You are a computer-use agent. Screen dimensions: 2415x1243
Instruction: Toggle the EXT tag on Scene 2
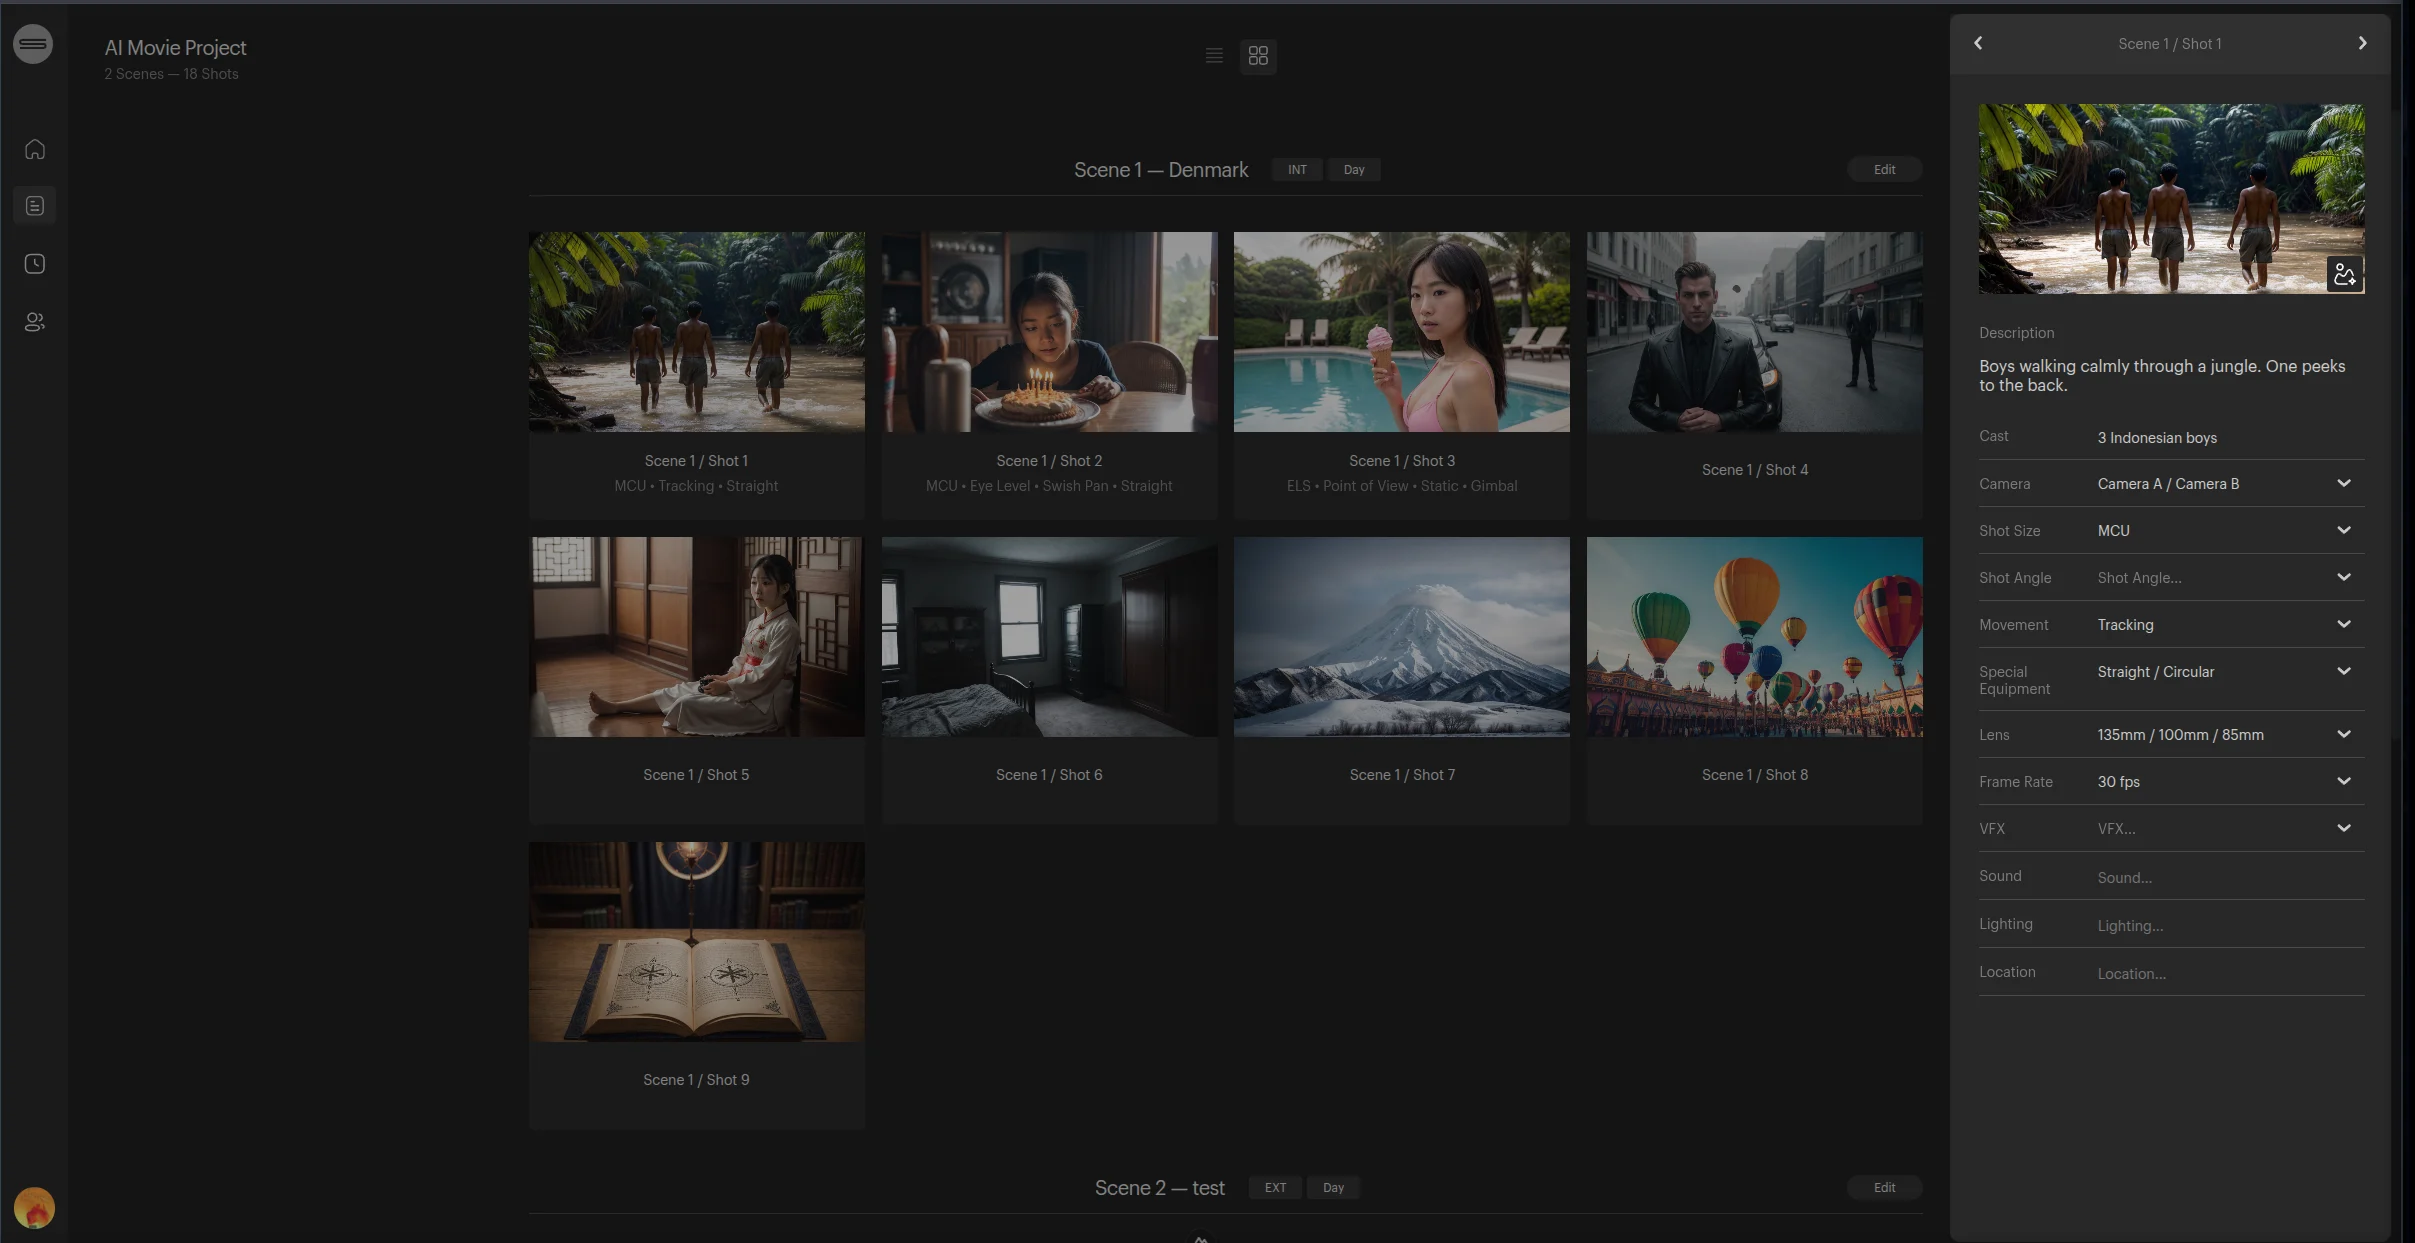coord(1275,1188)
